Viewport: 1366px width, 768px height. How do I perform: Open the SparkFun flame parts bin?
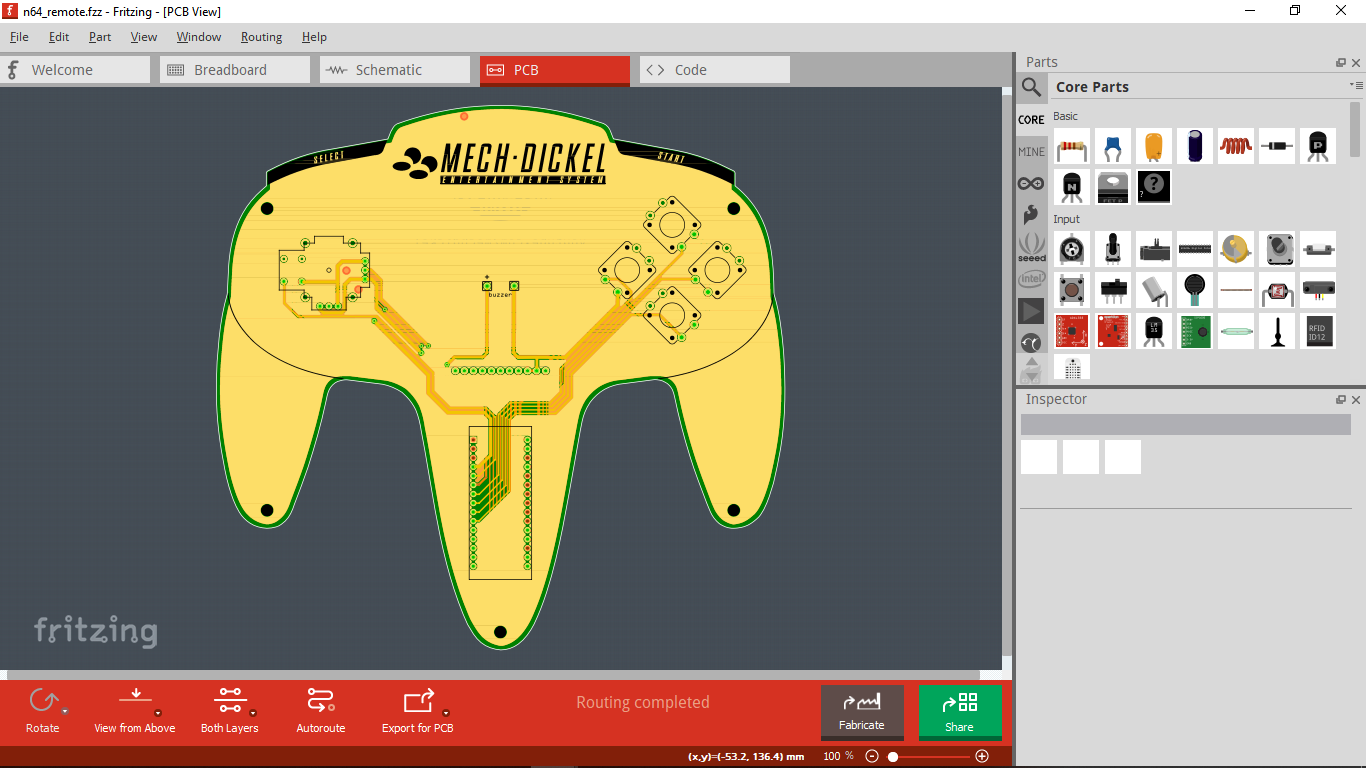[1031, 214]
